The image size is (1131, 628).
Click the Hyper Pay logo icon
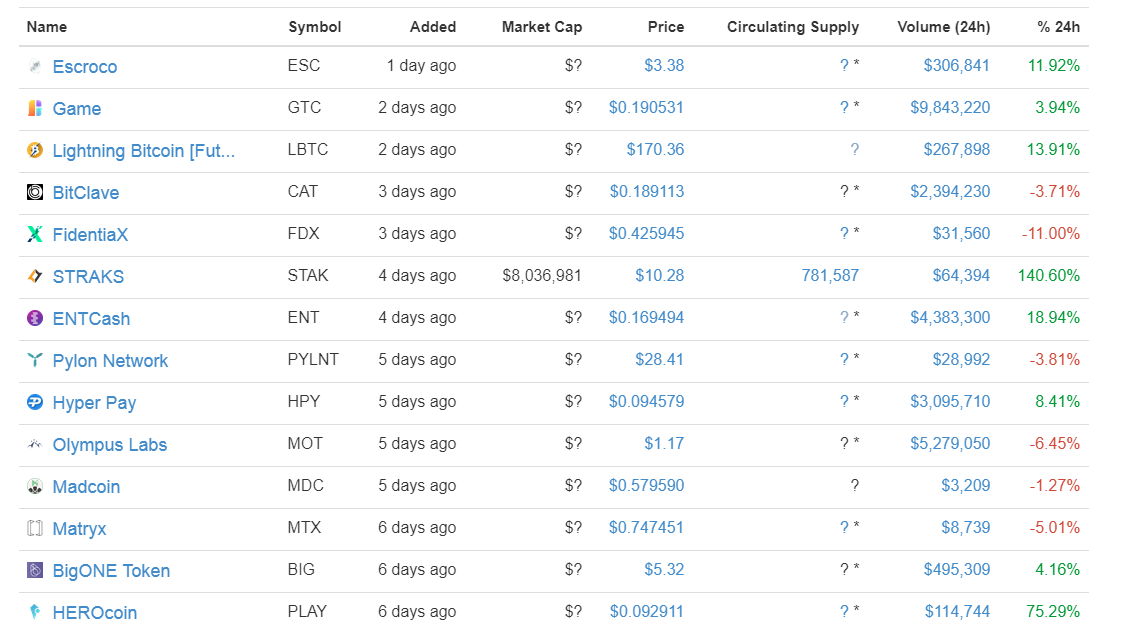point(35,402)
